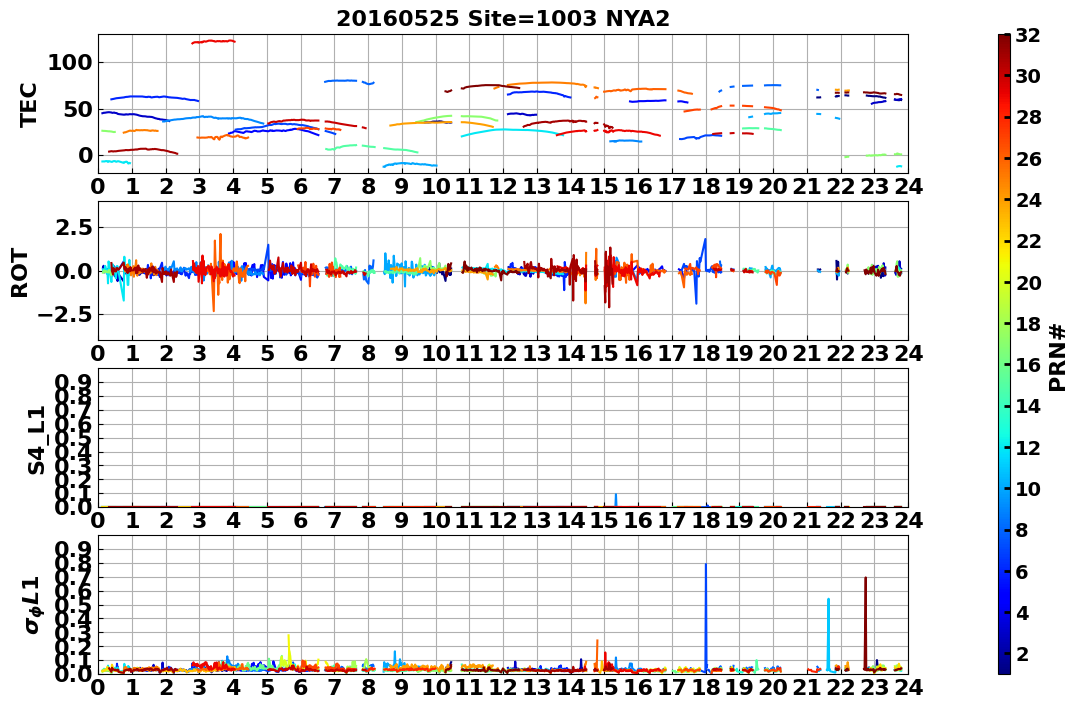Click the plot title "20160525 Site=1003 NYA2"
The width and height of the screenshot is (1077, 709).
pos(503,19)
